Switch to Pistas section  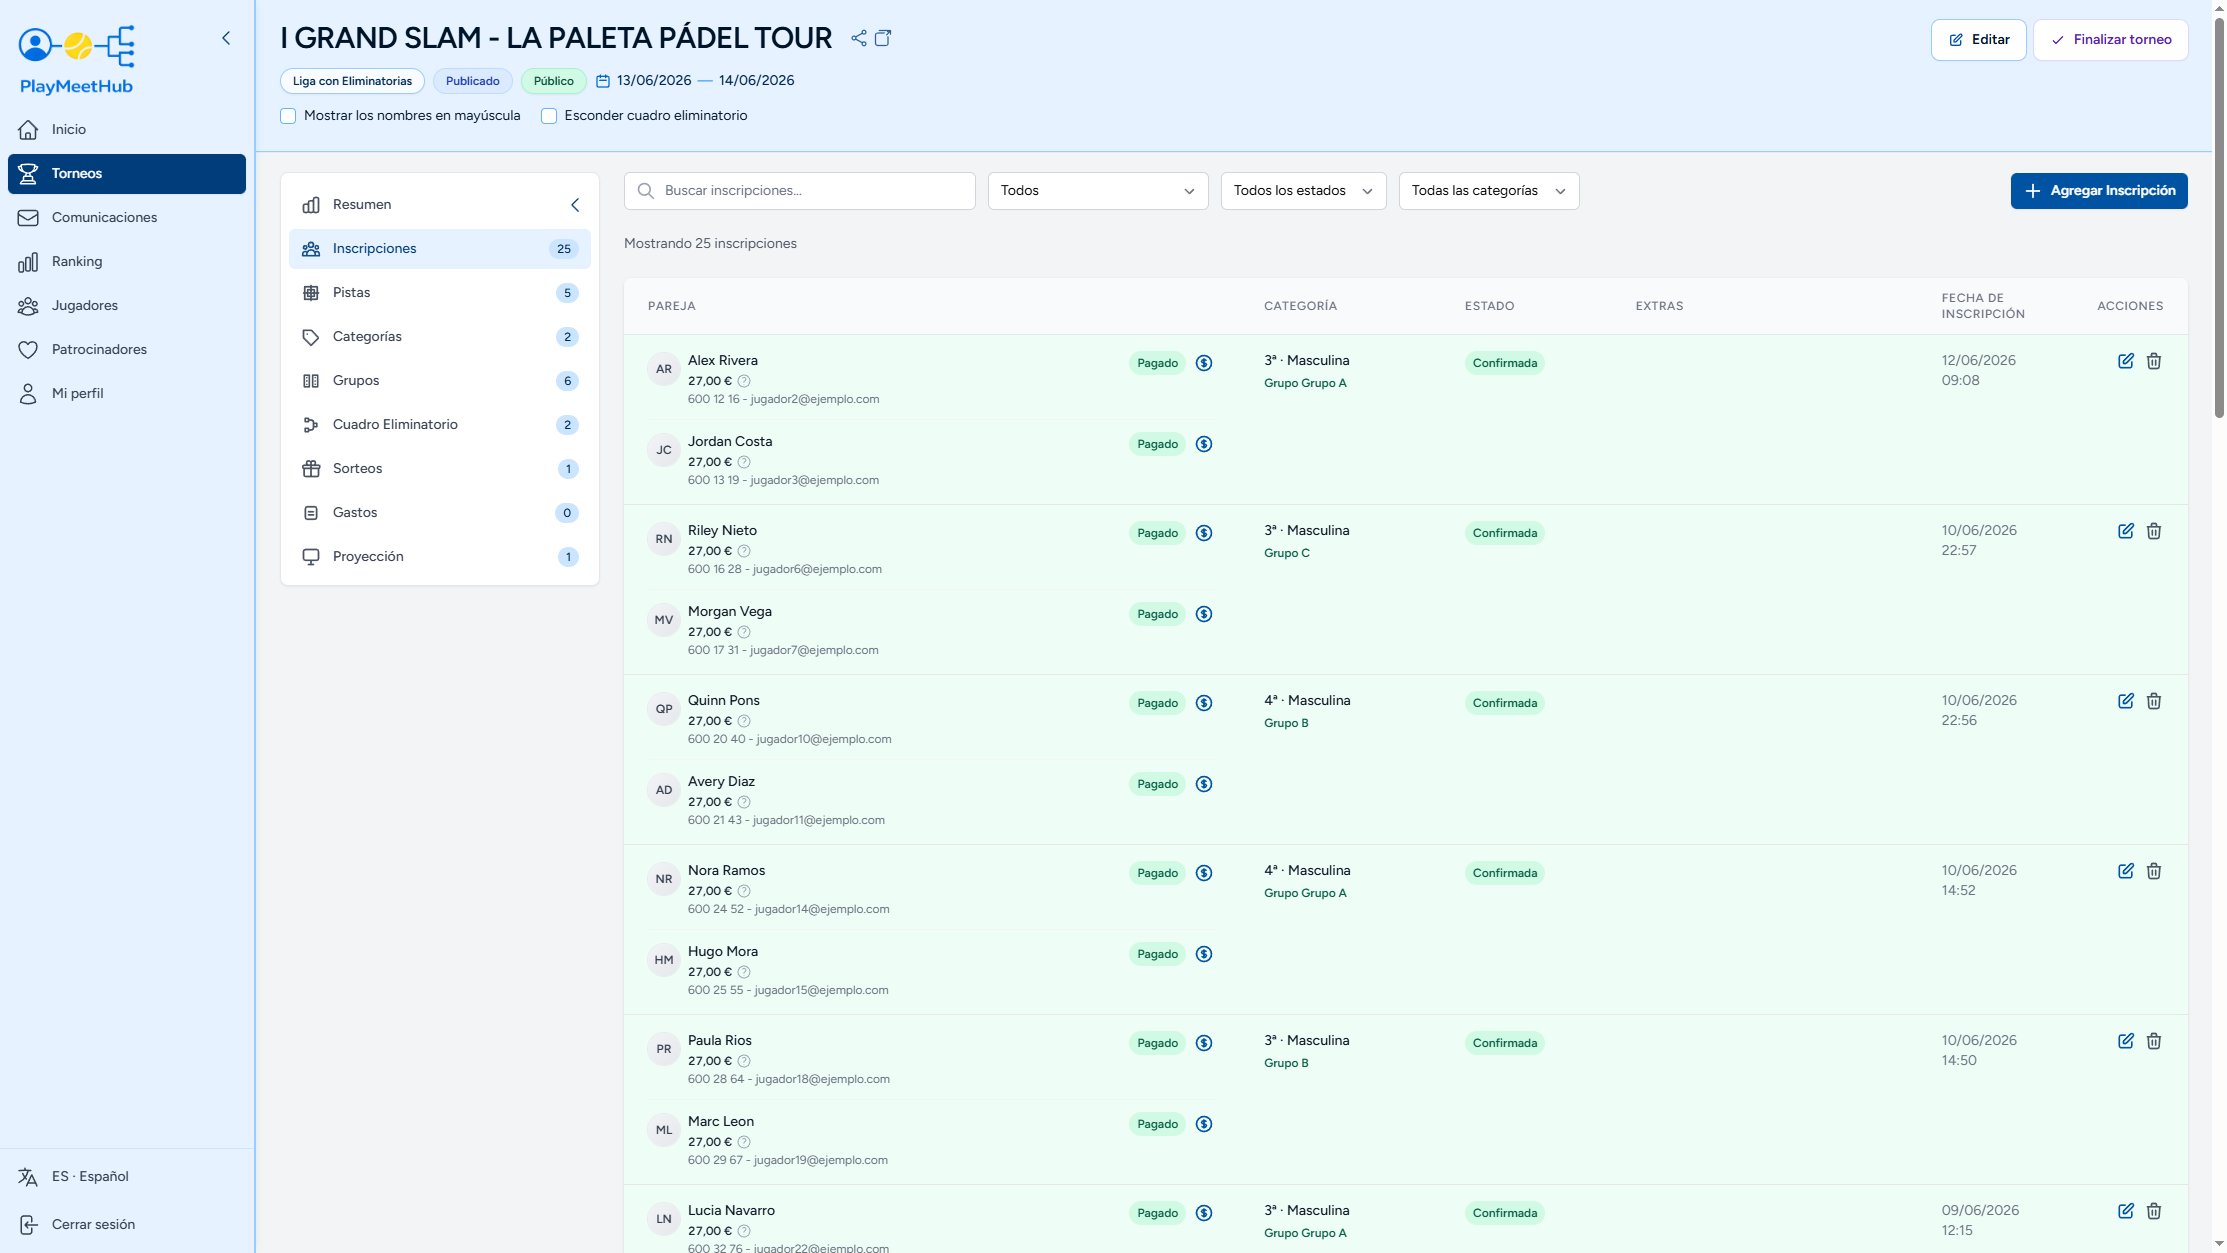pyautogui.click(x=440, y=293)
